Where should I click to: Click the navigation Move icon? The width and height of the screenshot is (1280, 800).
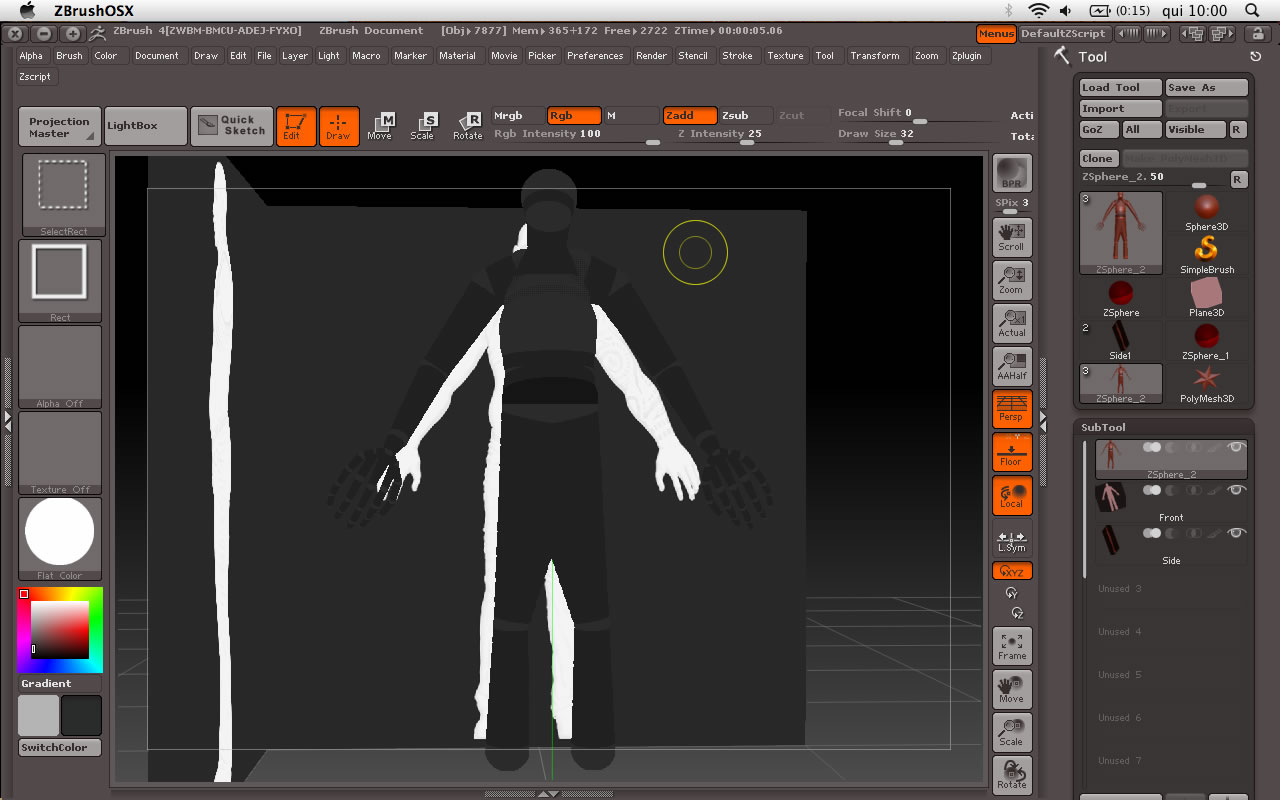coord(1012,689)
